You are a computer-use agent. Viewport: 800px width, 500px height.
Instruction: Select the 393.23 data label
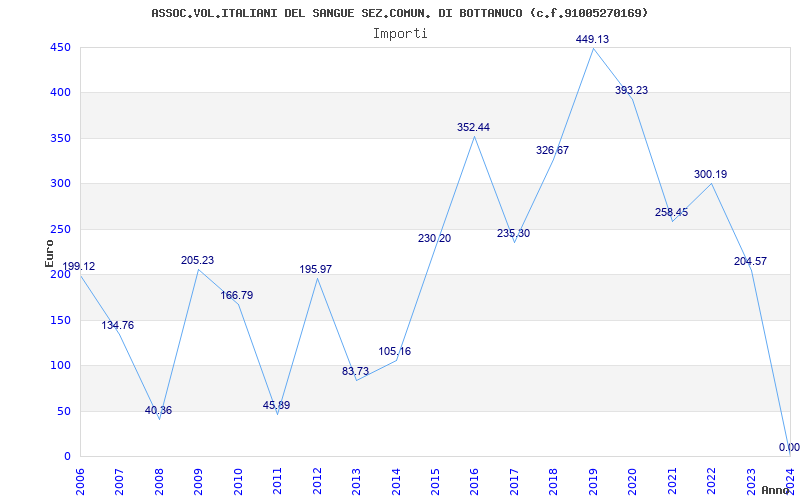click(632, 90)
